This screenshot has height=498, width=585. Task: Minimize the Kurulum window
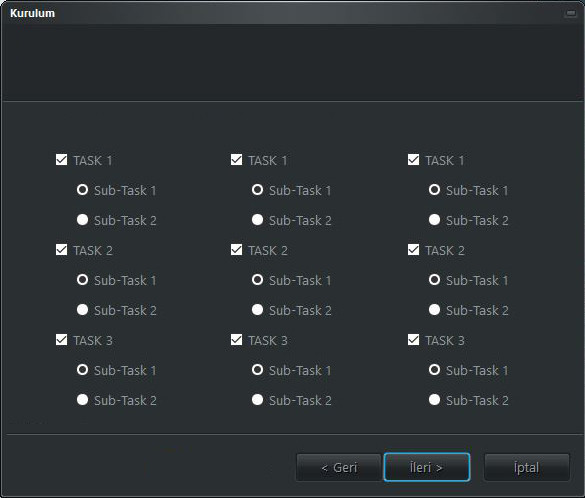click(570, 13)
